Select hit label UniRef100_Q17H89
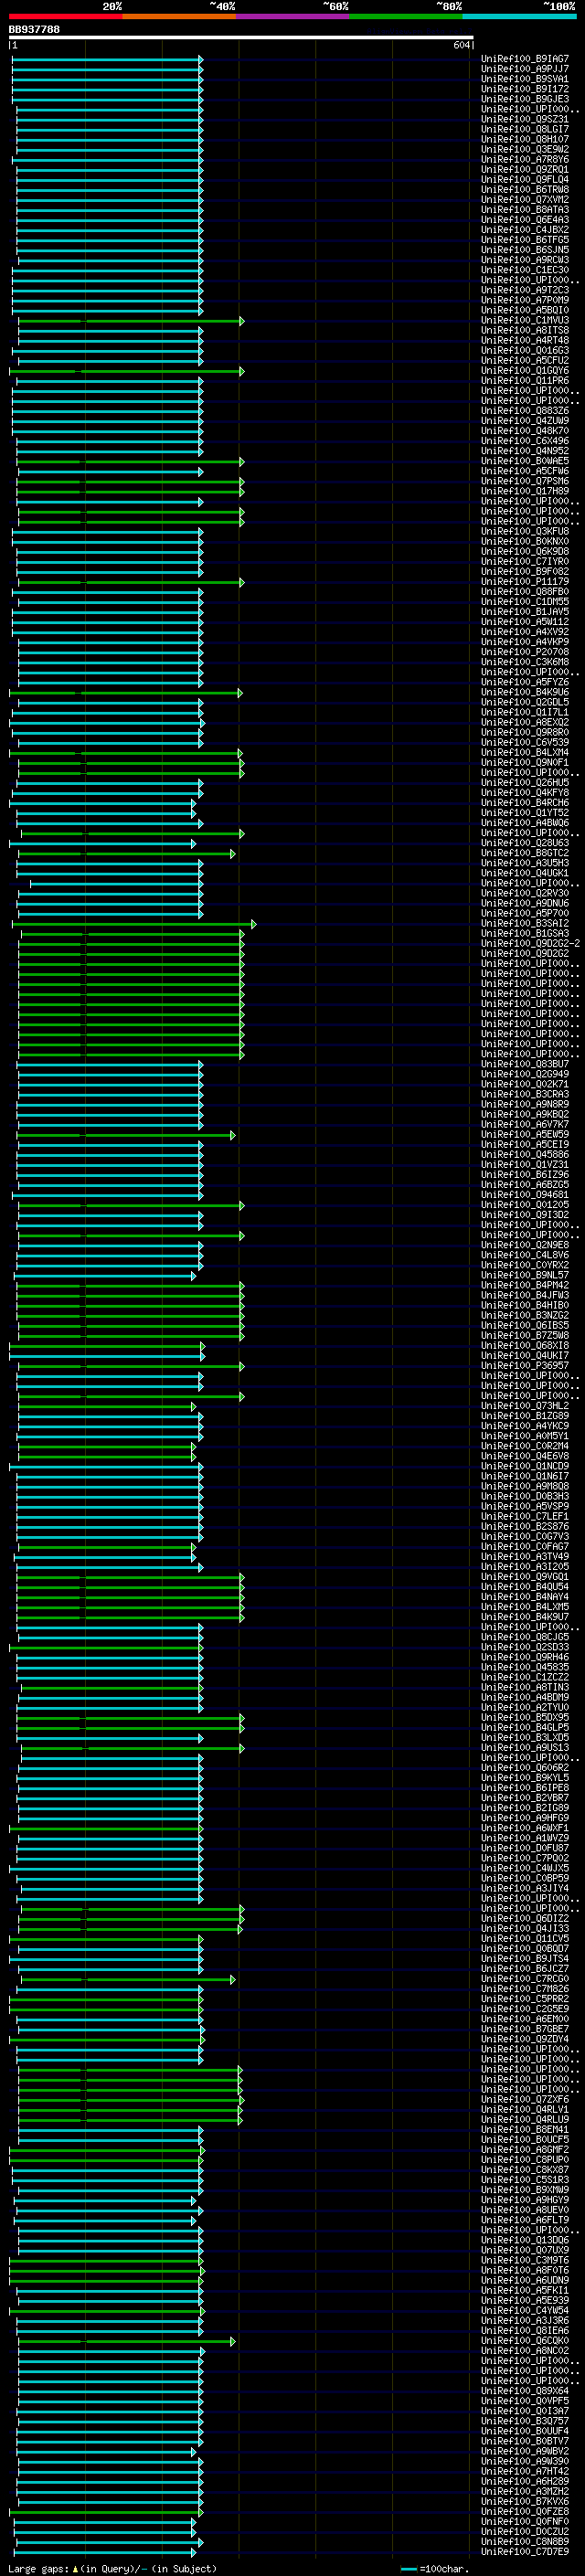 coord(525,491)
